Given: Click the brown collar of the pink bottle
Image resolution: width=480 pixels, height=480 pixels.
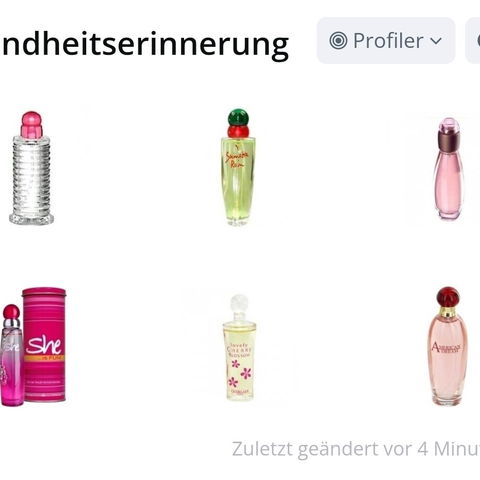Looking at the screenshot, I should (x=449, y=137).
